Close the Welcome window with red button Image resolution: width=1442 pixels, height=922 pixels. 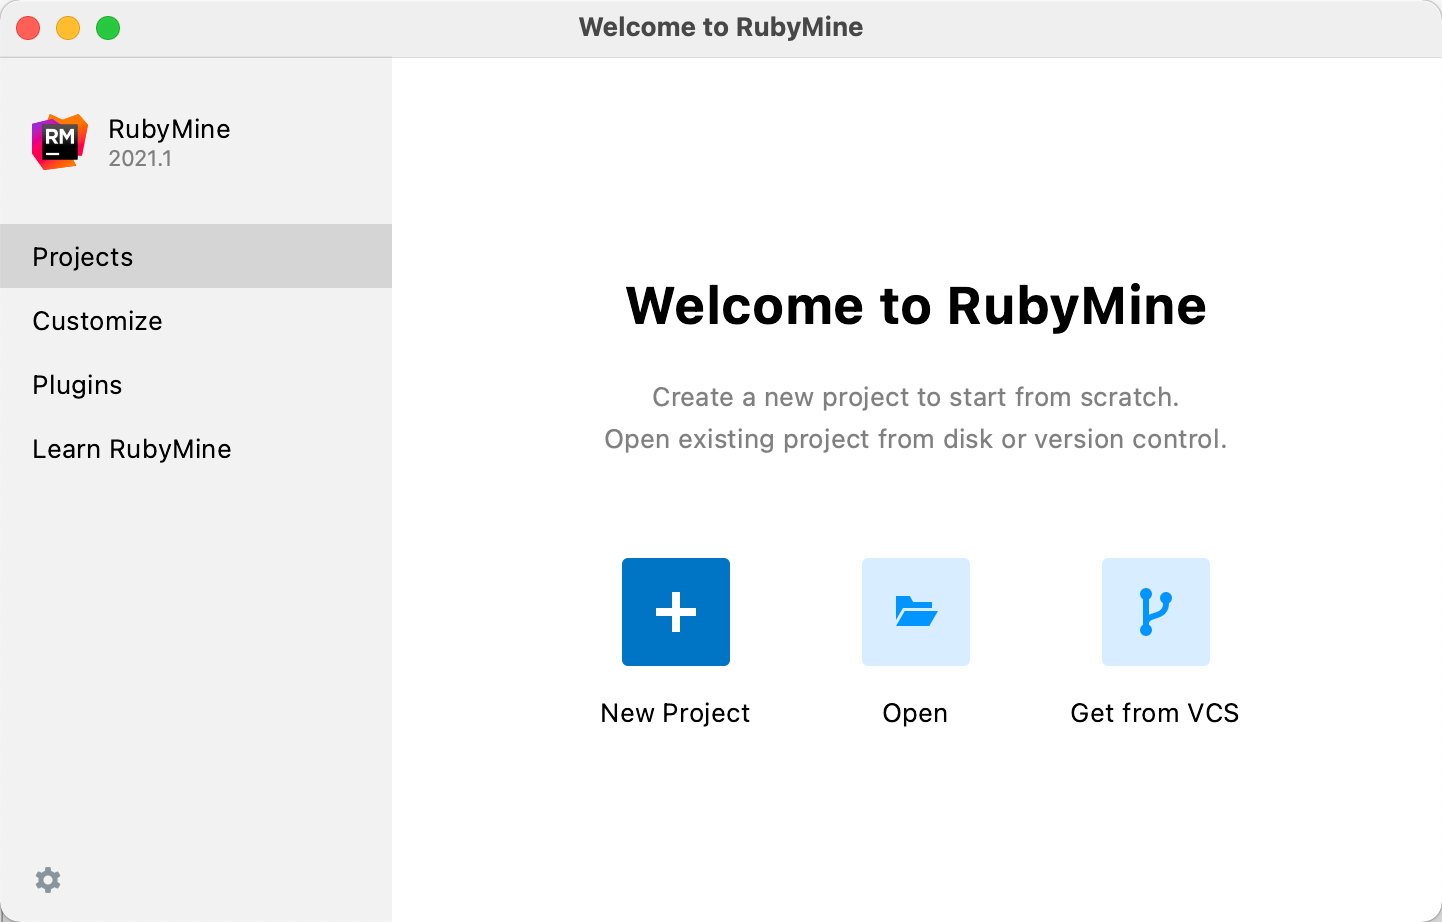pos(28,28)
